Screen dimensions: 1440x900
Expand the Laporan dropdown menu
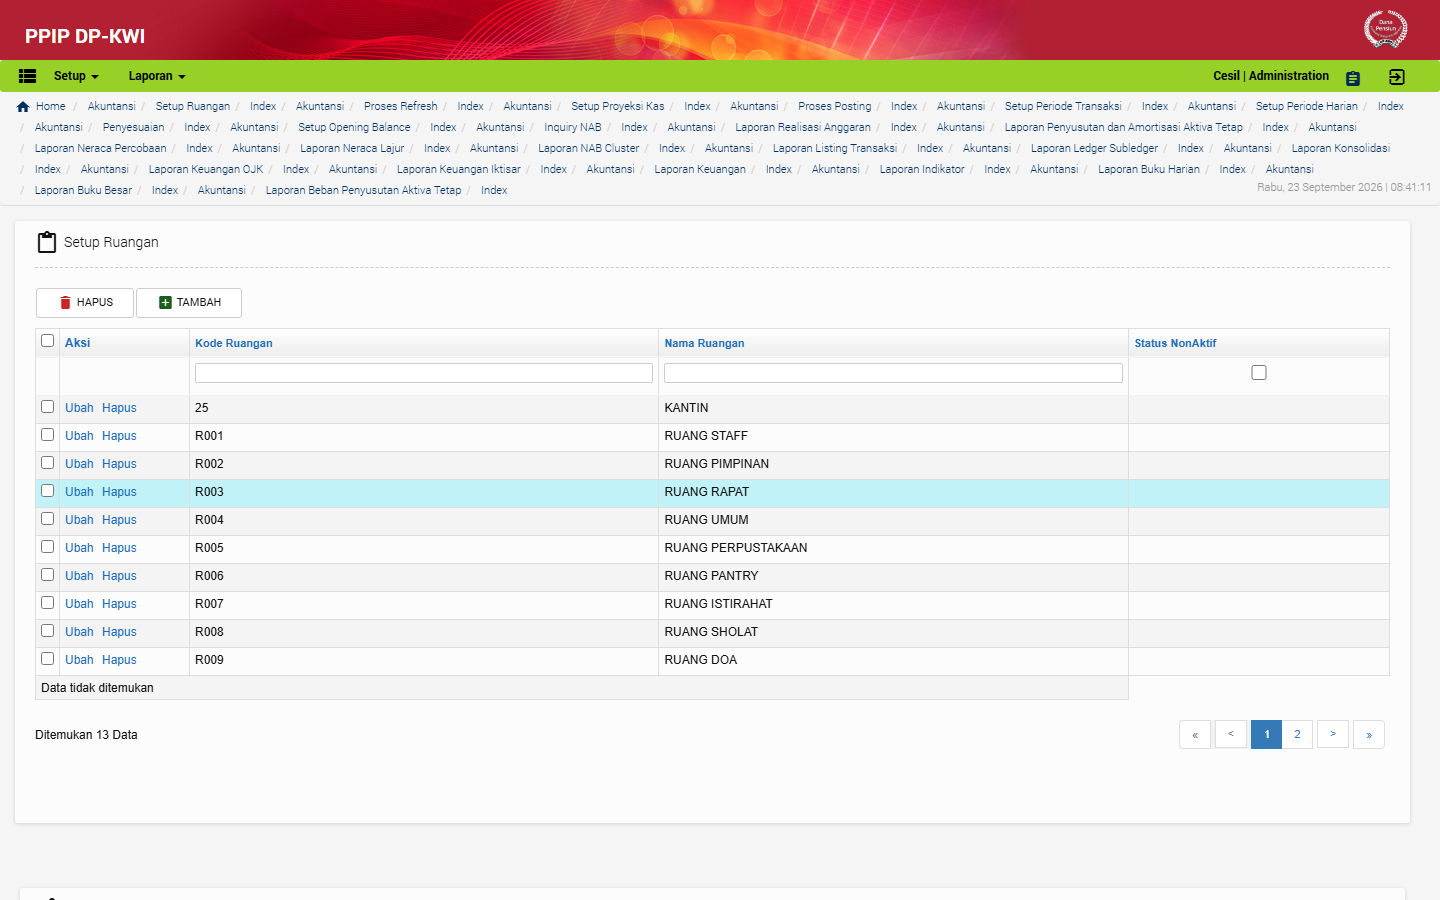(x=157, y=76)
